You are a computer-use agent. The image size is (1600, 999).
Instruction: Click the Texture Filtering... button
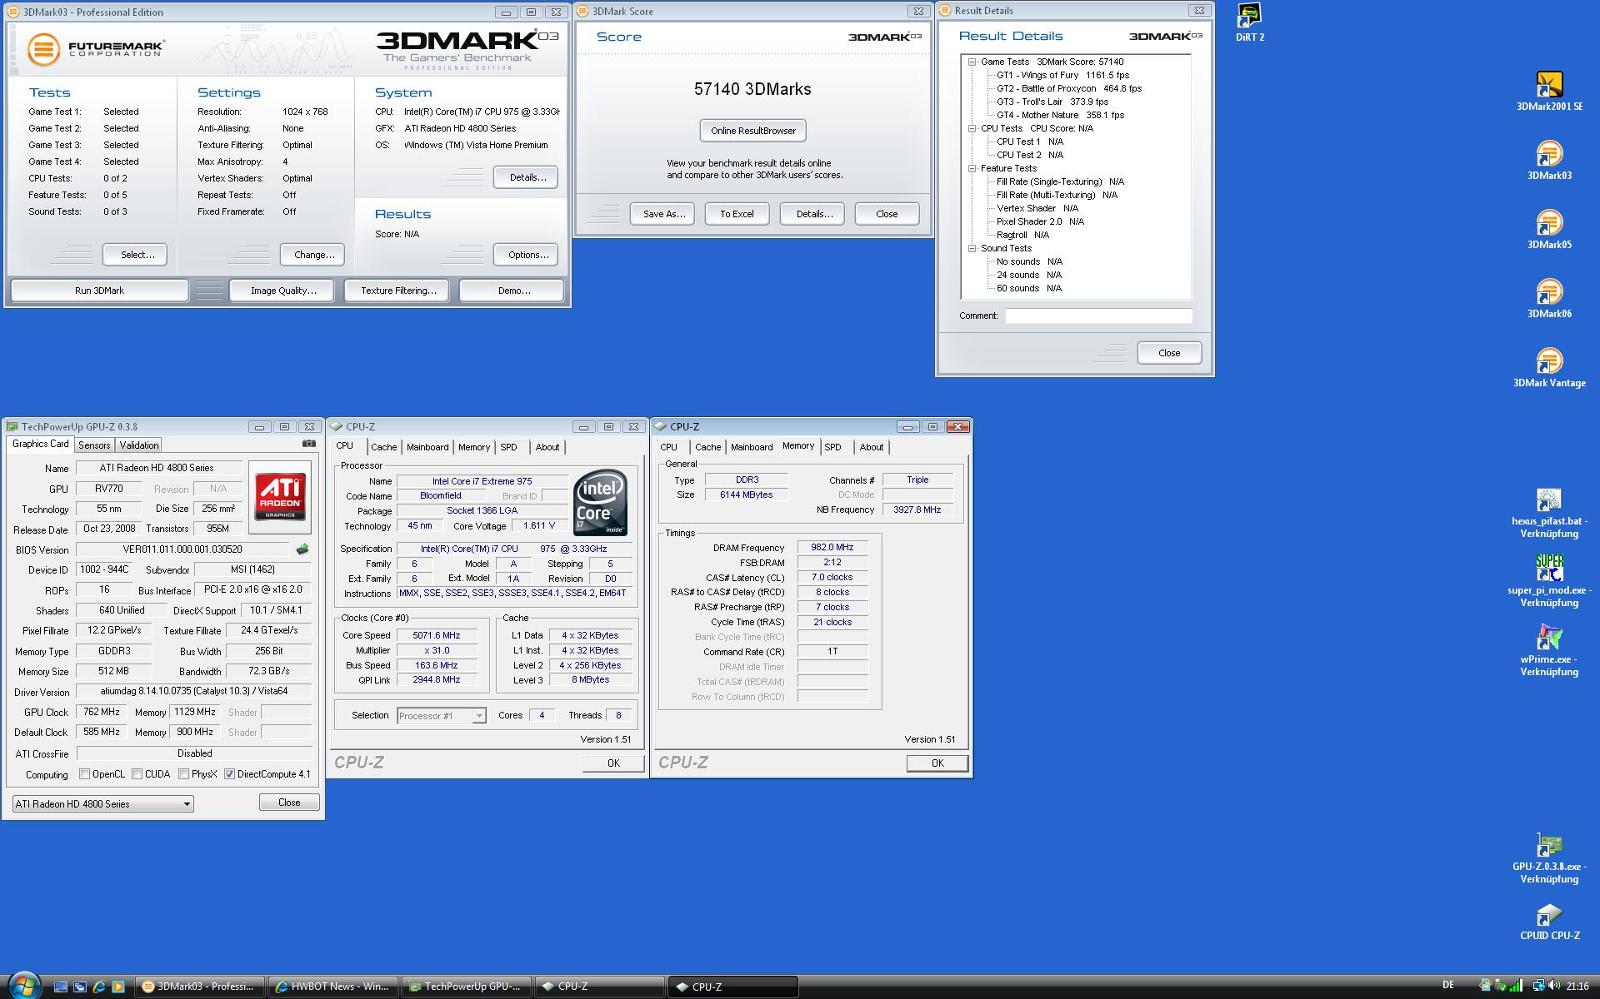399,291
